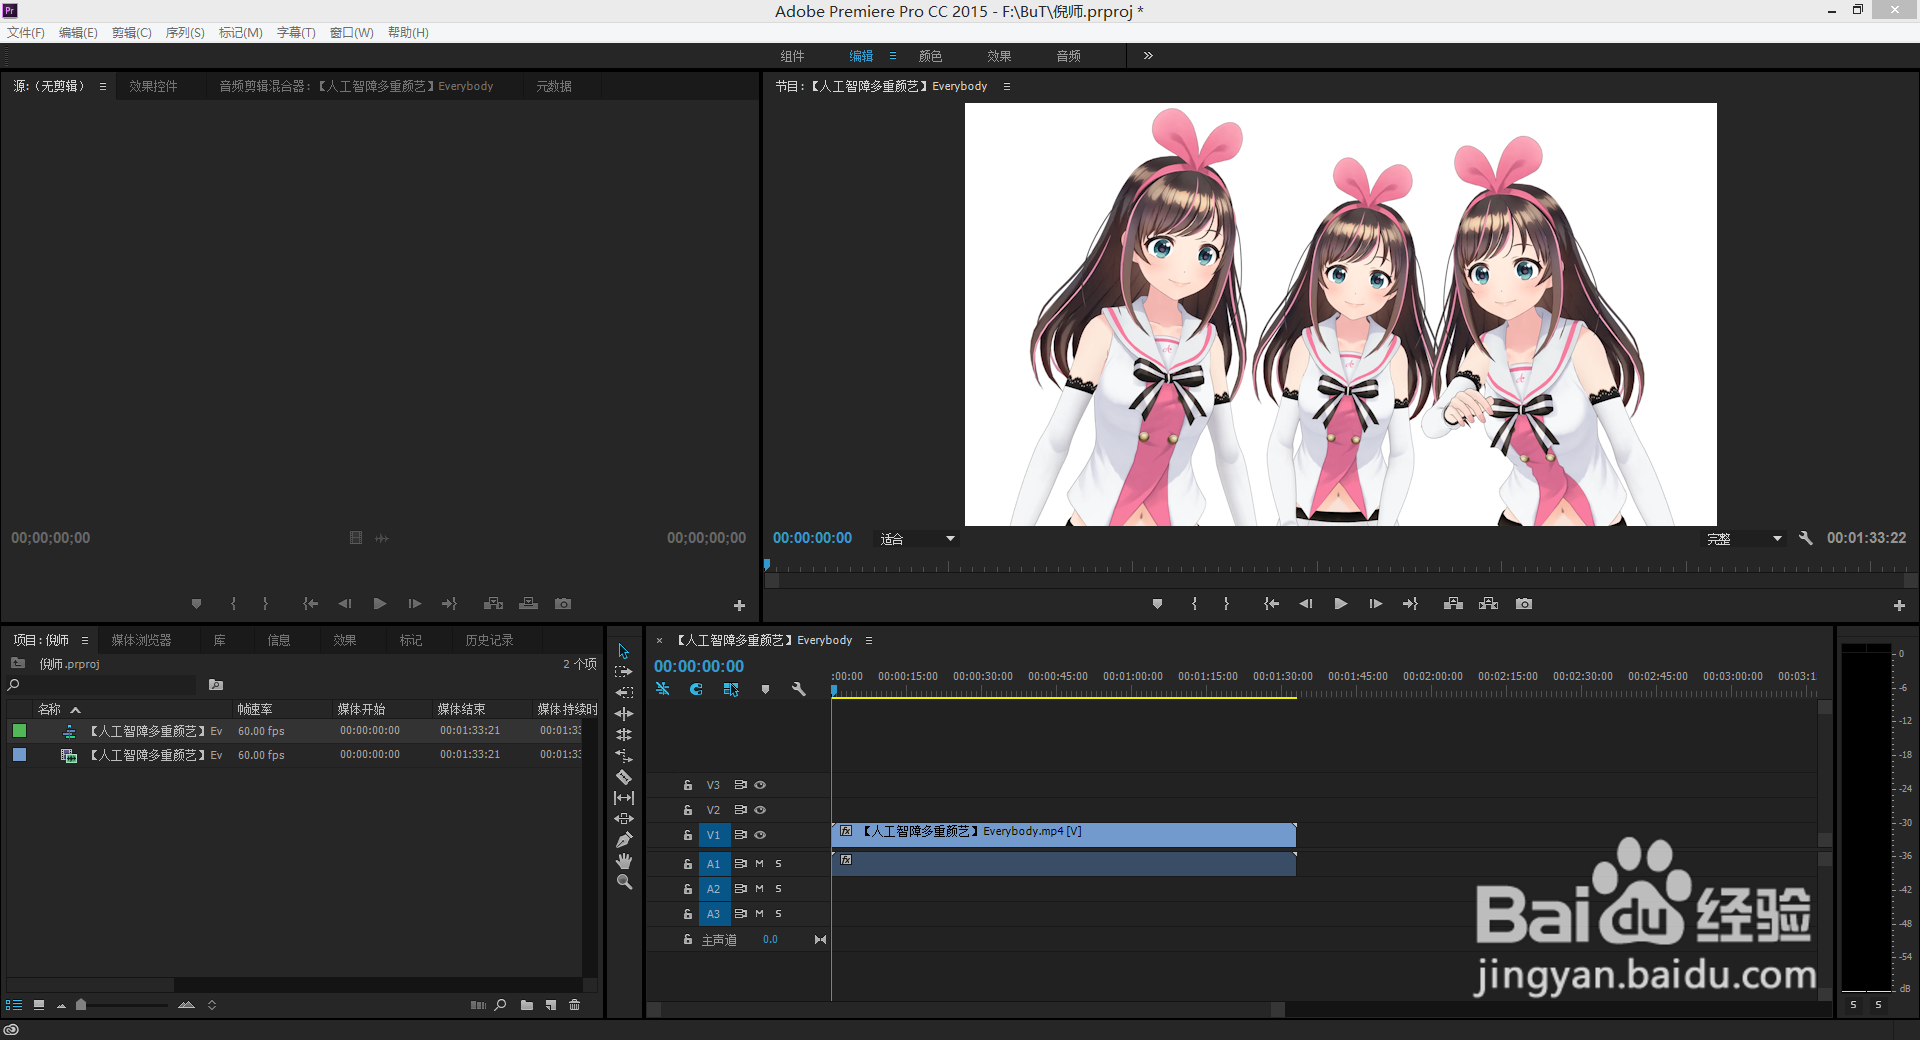Hide the V2 track output
Image resolution: width=1920 pixels, height=1040 pixels.
760,810
